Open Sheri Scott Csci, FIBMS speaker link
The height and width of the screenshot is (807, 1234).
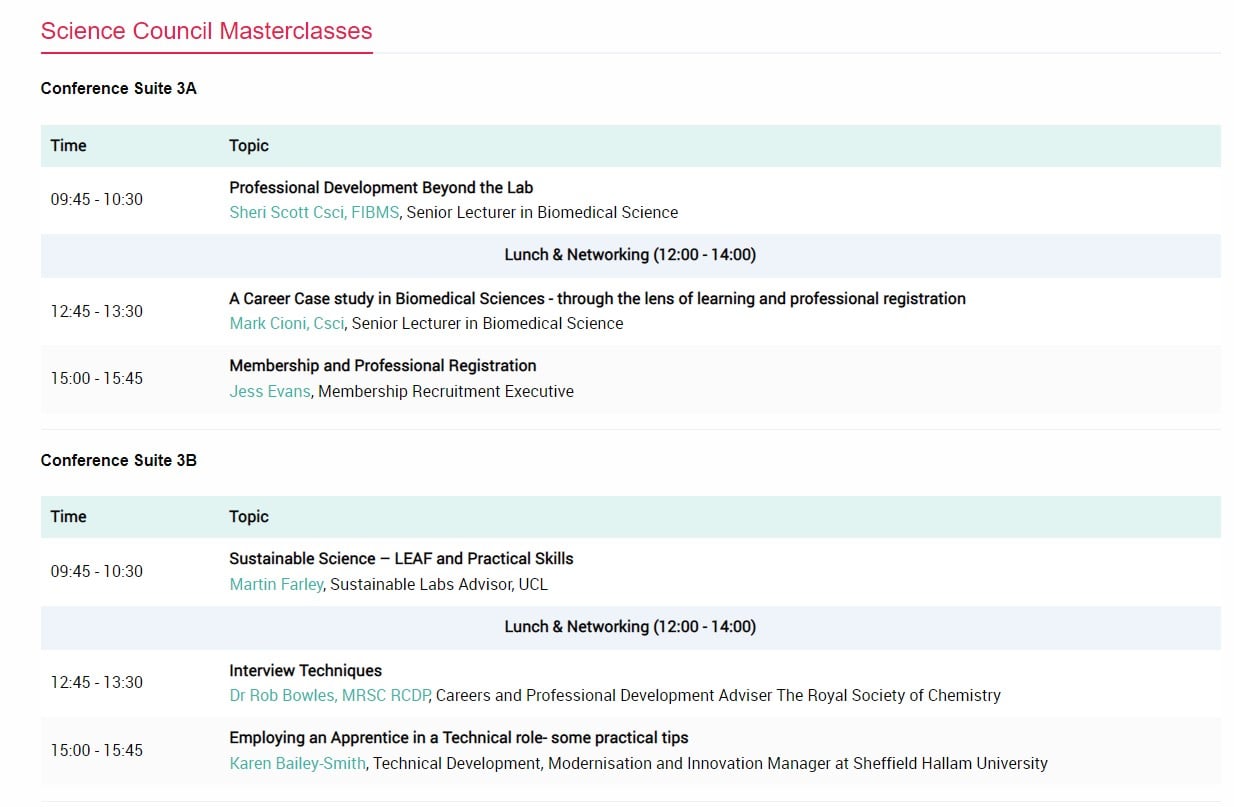point(314,212)
